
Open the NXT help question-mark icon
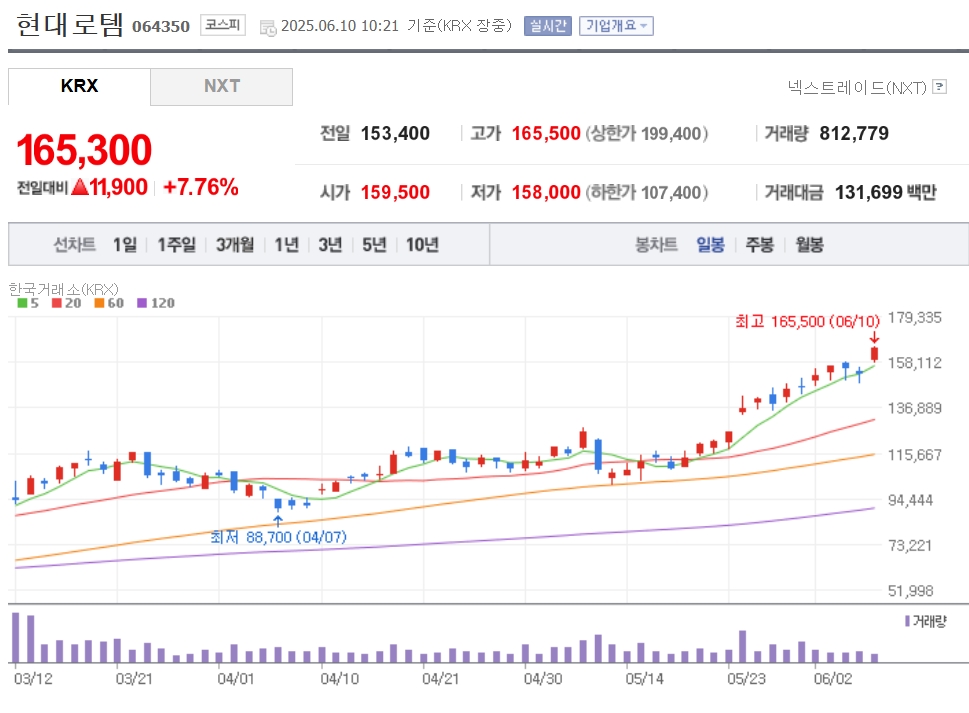[x=939, y=86]
